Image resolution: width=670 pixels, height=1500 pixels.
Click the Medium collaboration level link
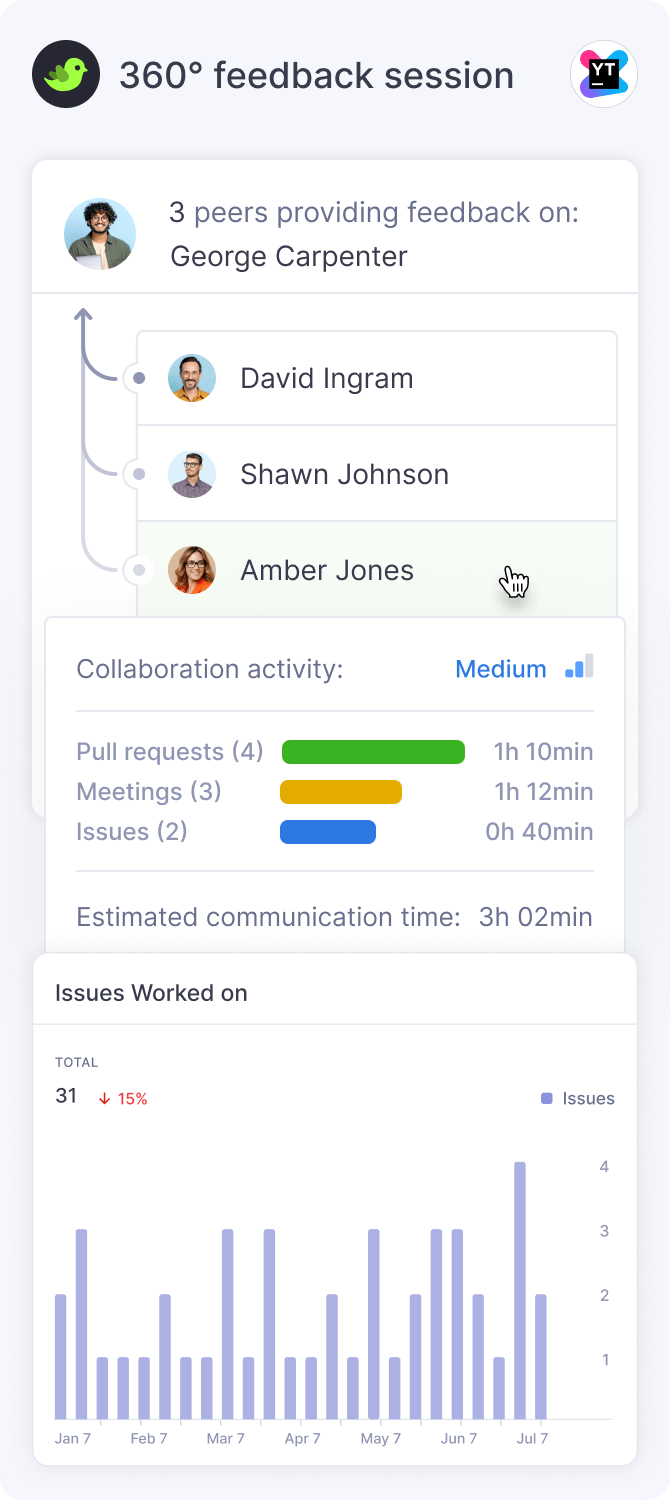coord(500,669)
